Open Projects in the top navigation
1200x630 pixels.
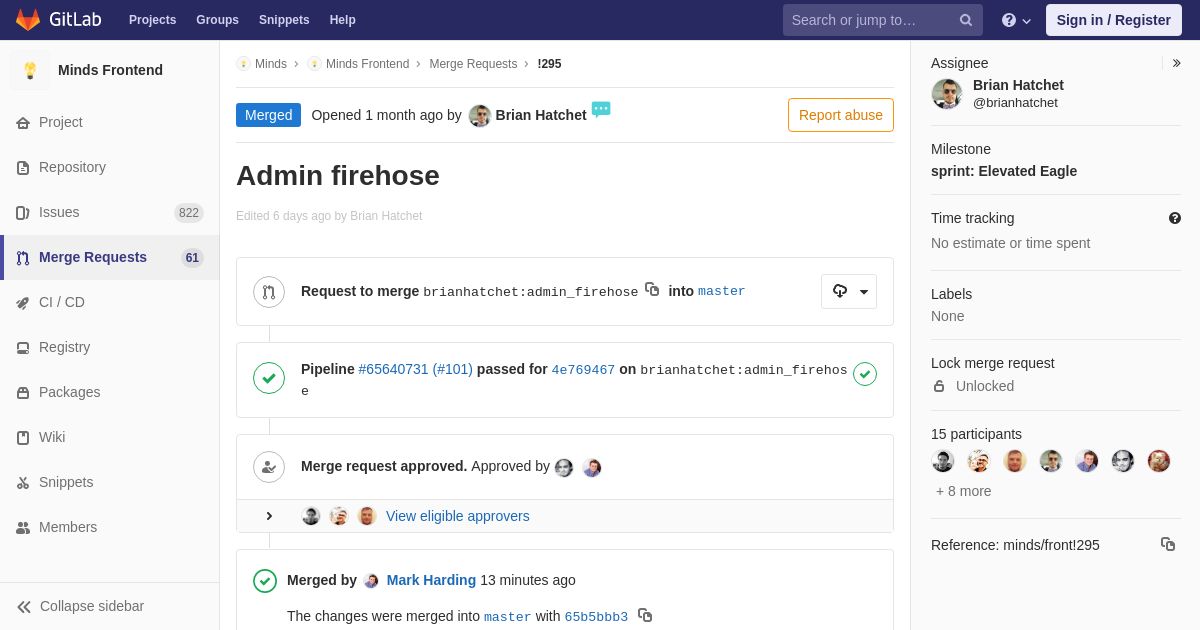152,20
